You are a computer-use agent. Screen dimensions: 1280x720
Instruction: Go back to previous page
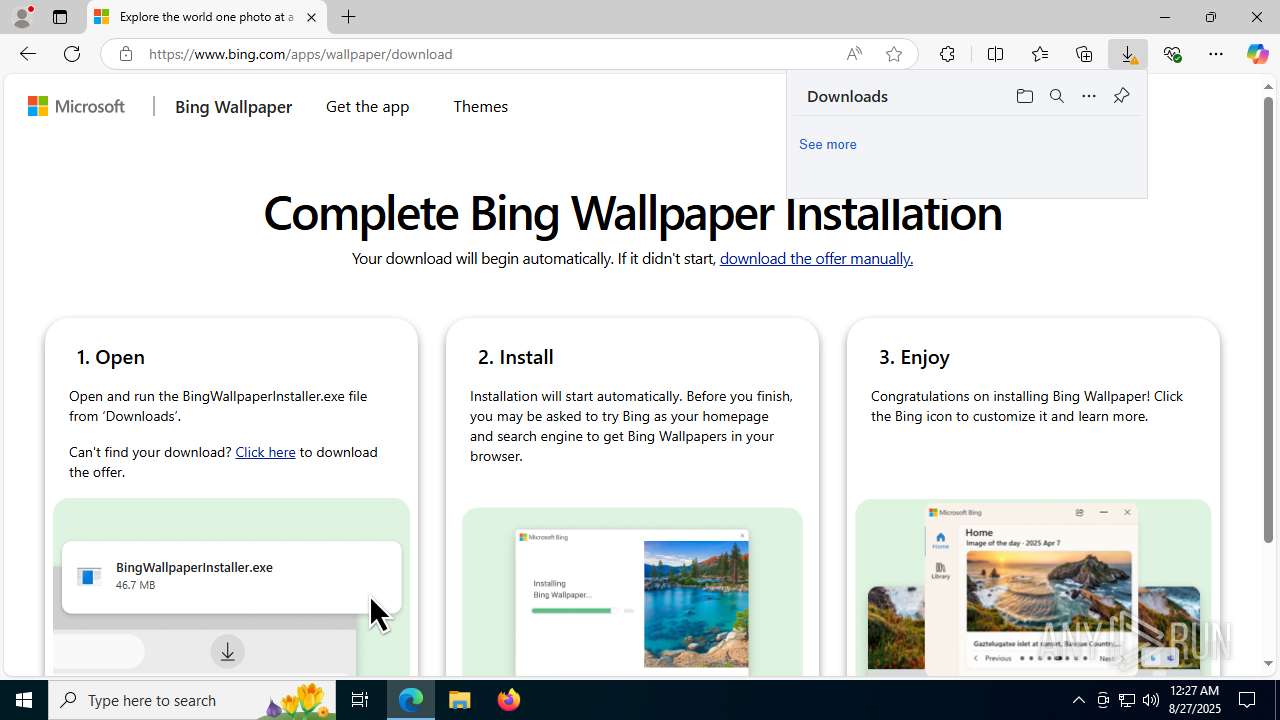pyautogui.click(x=27, y=54)
